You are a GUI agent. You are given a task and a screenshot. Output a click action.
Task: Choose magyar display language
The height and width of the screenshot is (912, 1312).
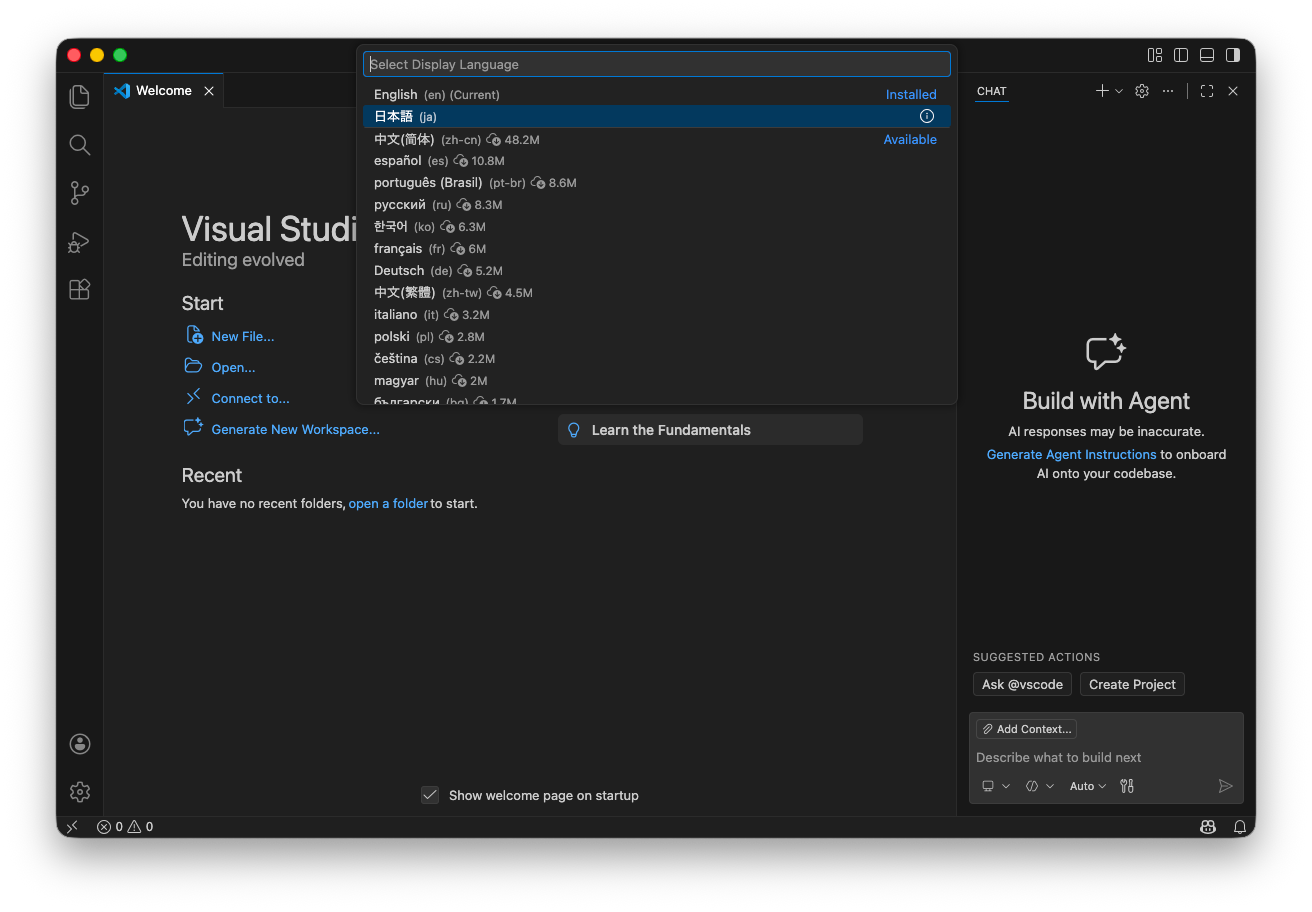pos(657,381)
